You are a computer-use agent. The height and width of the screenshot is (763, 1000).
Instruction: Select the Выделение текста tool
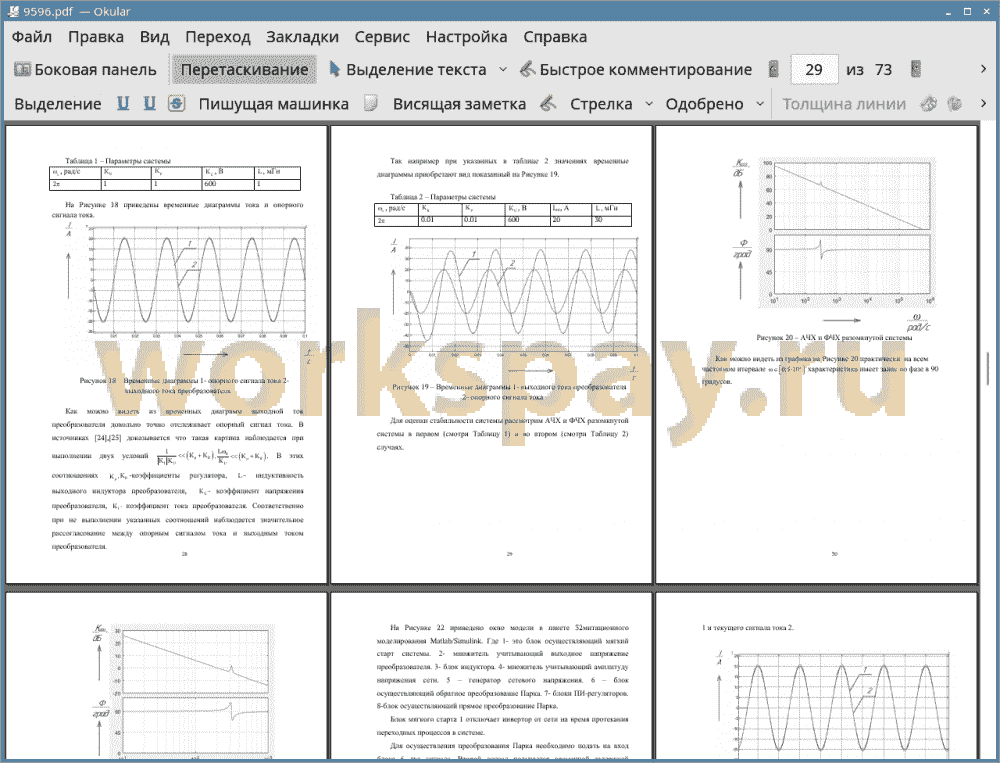point(408,70)
